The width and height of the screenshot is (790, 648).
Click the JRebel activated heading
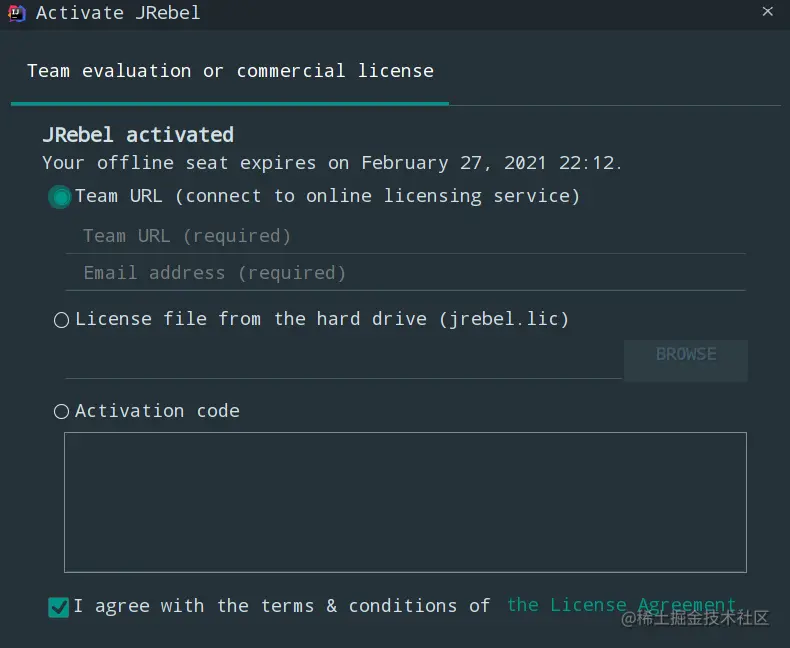[138, 135]
